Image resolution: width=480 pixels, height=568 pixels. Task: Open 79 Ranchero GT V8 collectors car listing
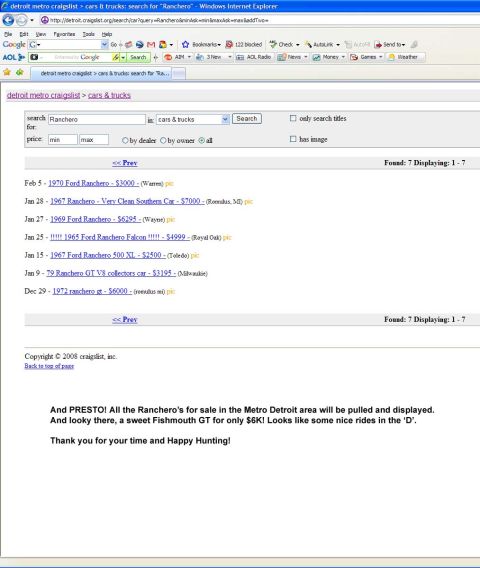point(111,273)
